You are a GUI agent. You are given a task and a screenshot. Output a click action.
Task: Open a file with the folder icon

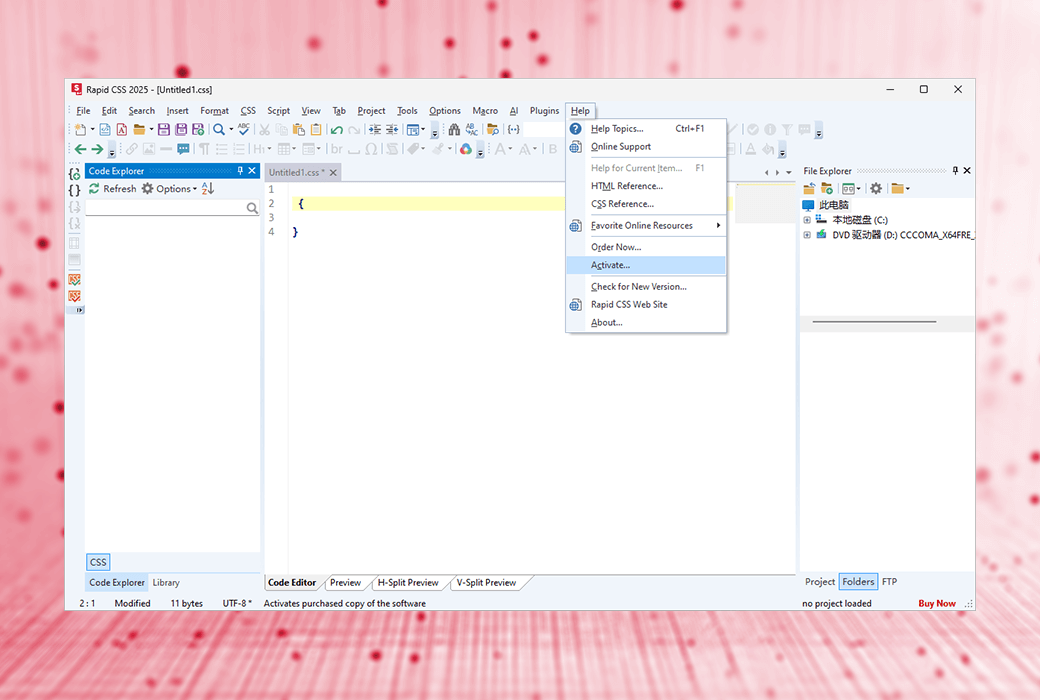[x=139, y=129]
